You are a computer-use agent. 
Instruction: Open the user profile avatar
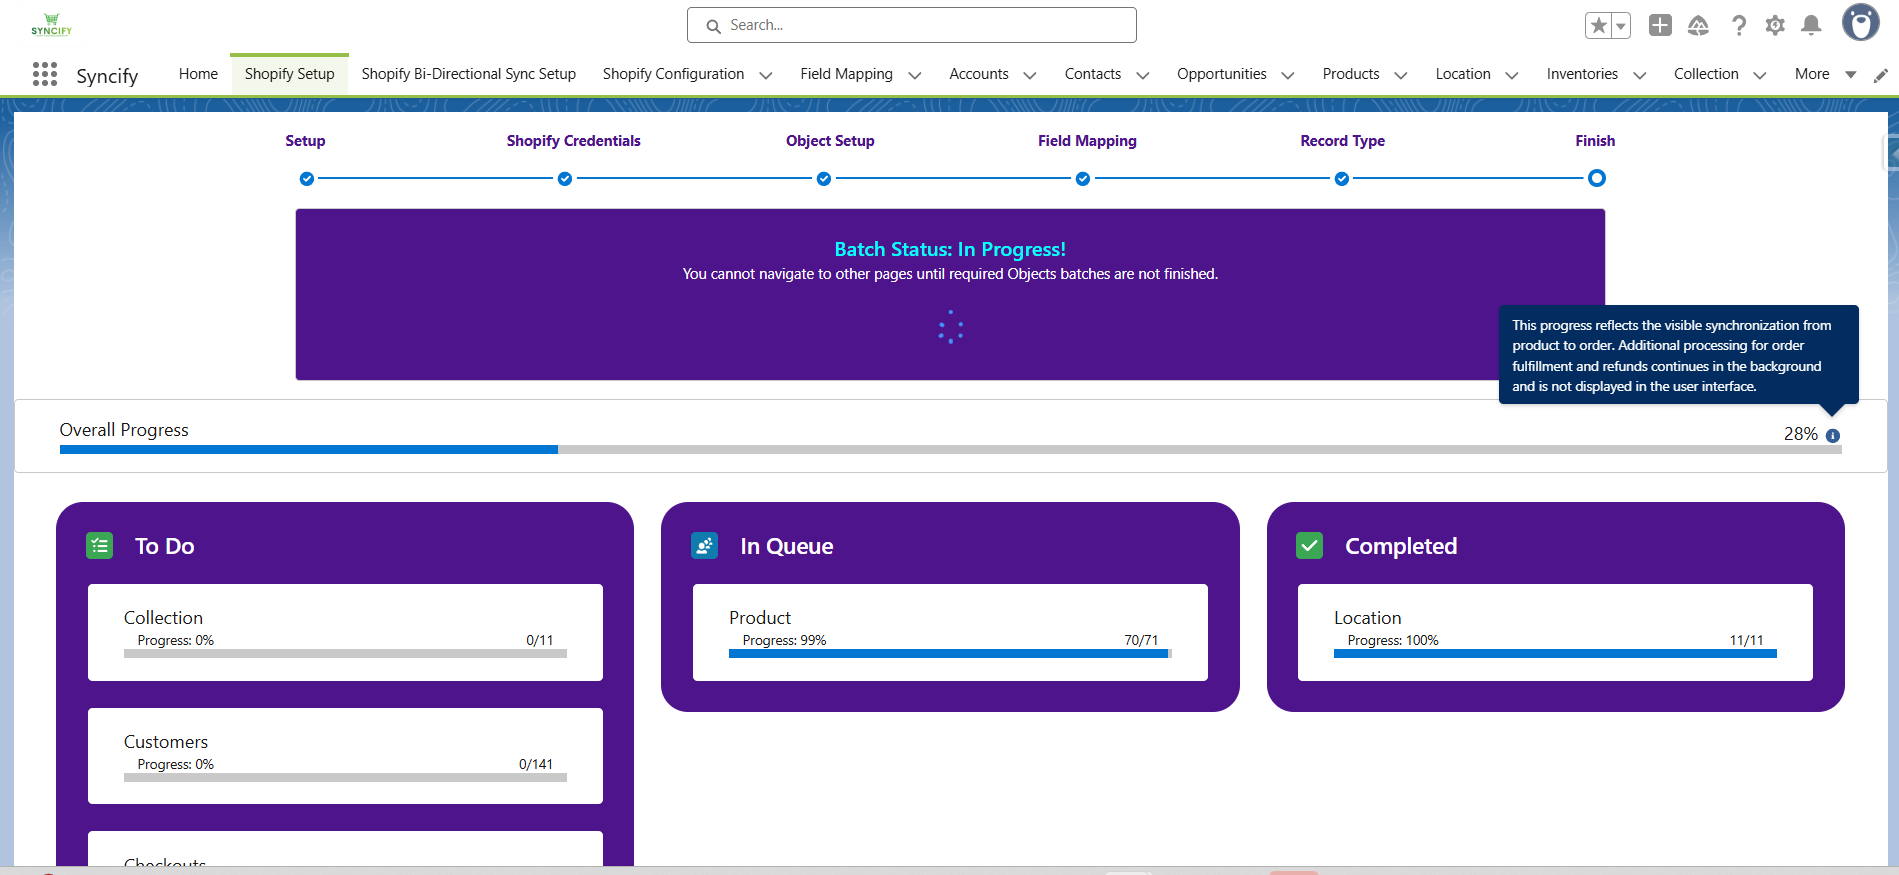coord(1861,22)
